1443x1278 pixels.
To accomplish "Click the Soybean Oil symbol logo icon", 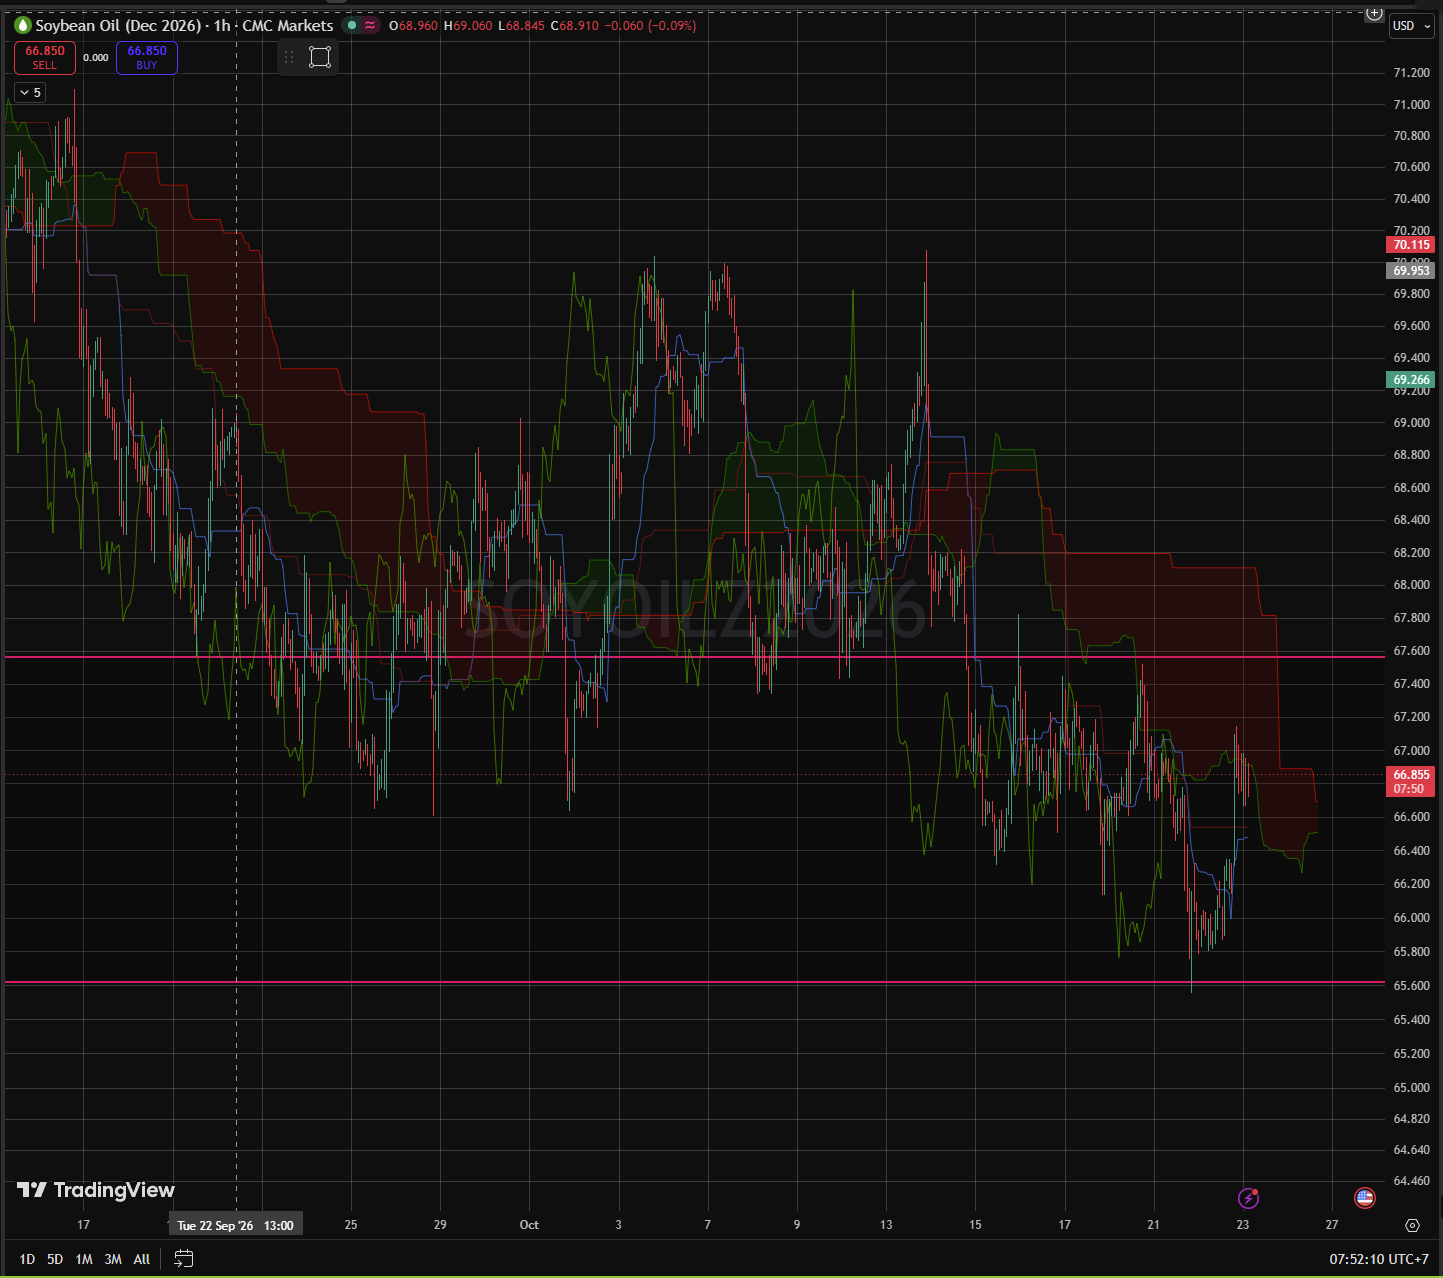I will point(22,25).
